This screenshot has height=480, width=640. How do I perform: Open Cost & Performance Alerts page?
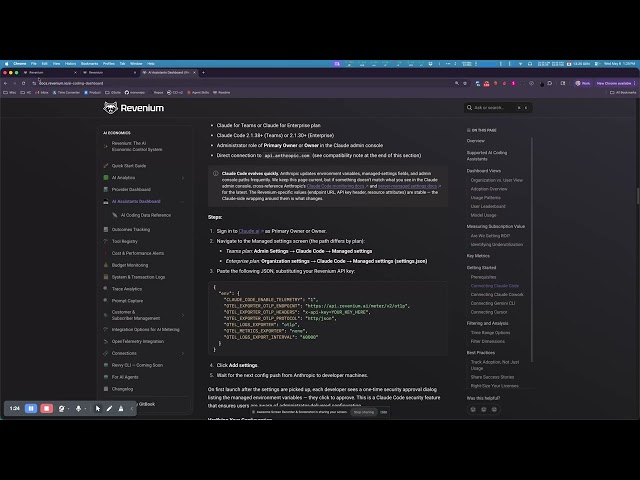click(x=138, y=253)
